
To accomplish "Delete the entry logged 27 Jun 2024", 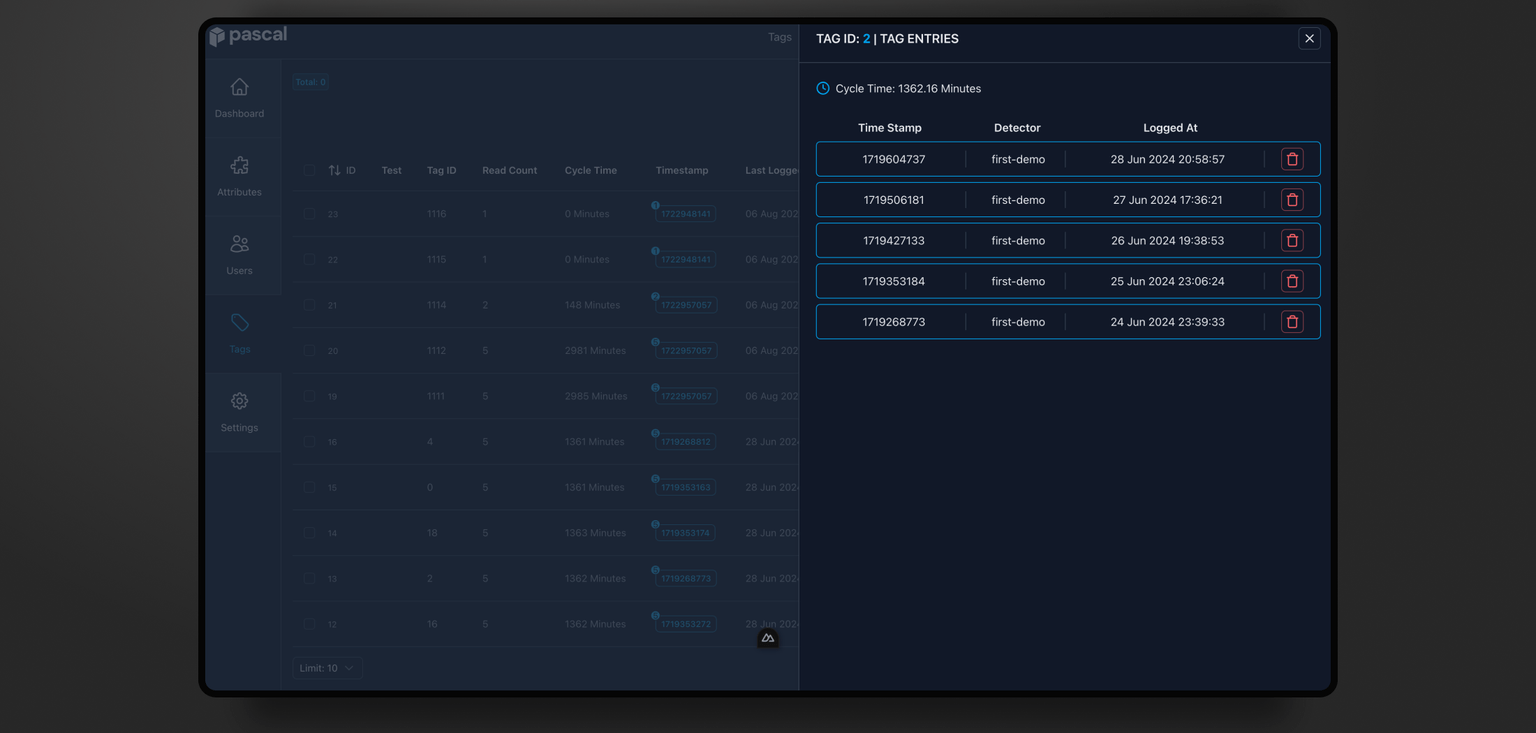I will tap(1291, 200).
